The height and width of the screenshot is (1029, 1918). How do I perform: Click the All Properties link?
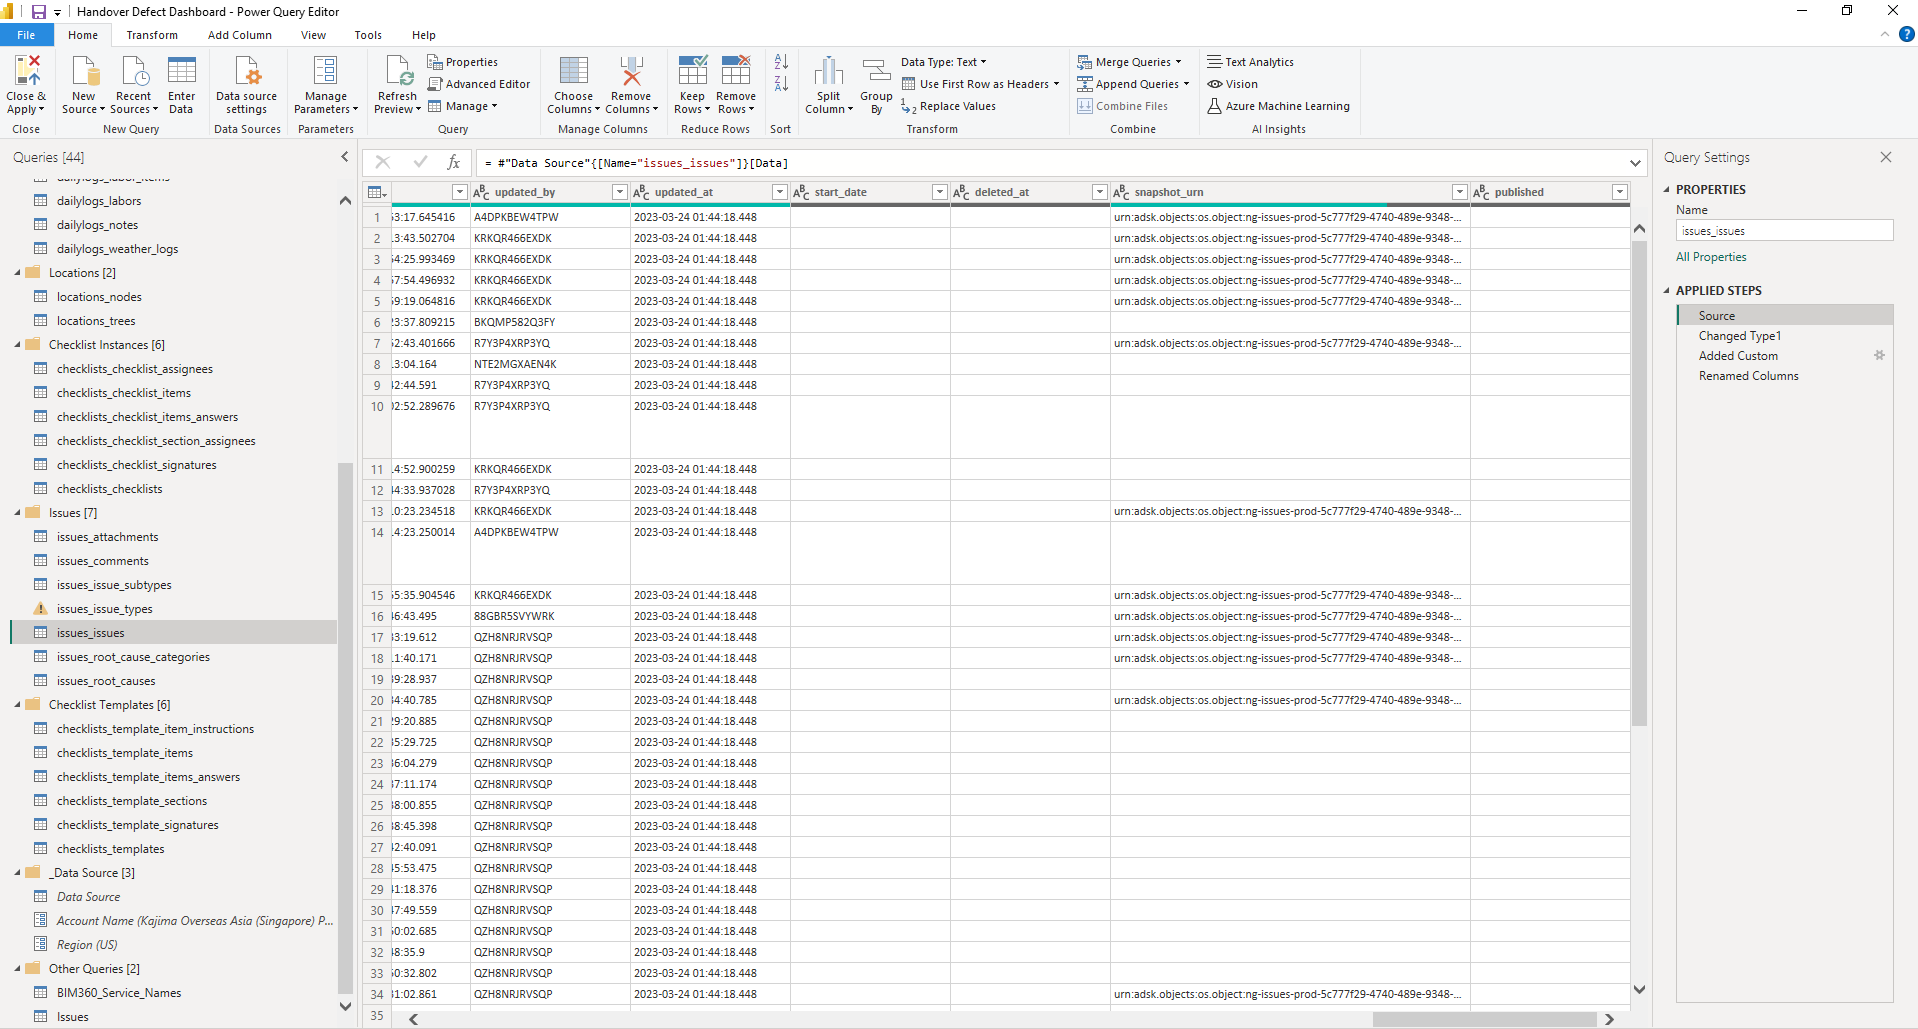click(x=1711, y=257)
